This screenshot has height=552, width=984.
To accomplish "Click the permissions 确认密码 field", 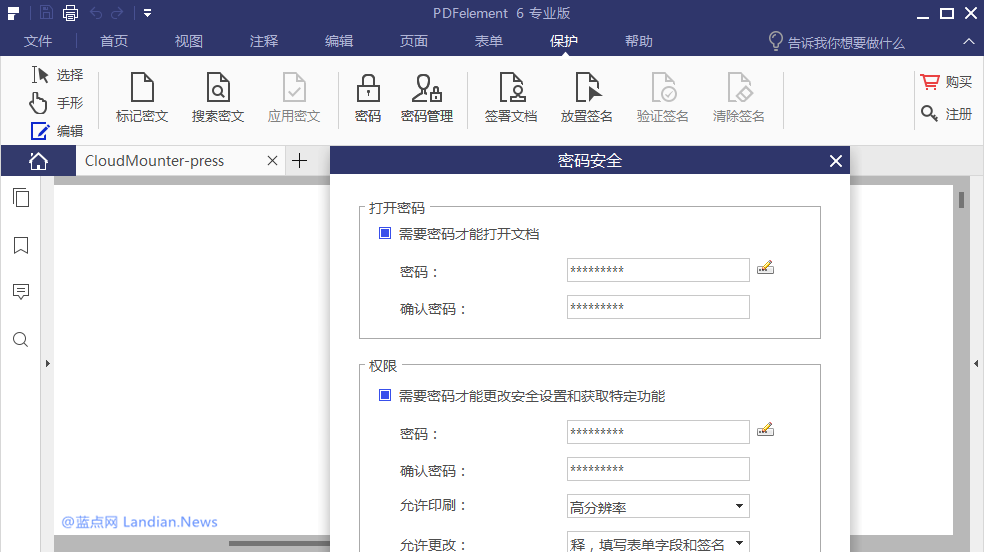I will (x=658, y=469).
